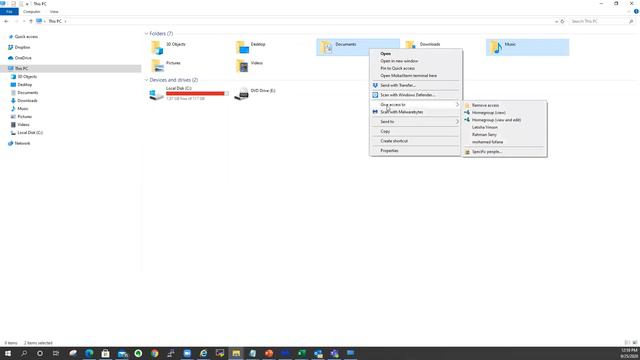This screenshot has width=640, height=360.
Task: Select the Music folder icon in Folders
Action: pos(496,47)
